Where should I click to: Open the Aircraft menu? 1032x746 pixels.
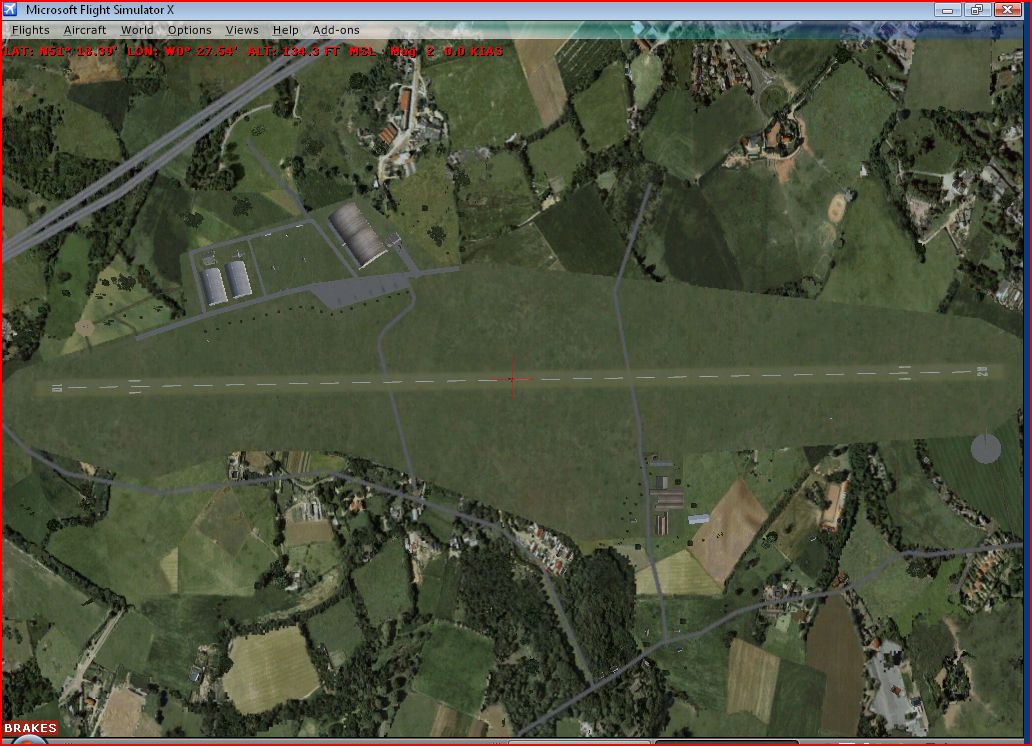[x=85, y=30]
